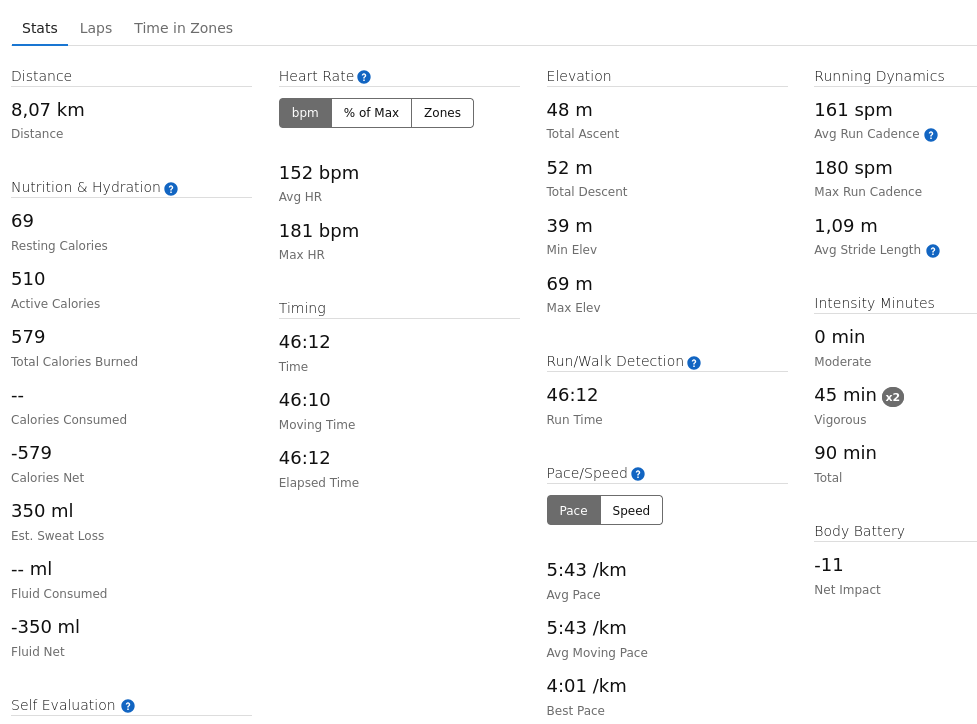Click the 180 spm Max Run Cadence value
977x724 pixels.
[x=854, y=168]
